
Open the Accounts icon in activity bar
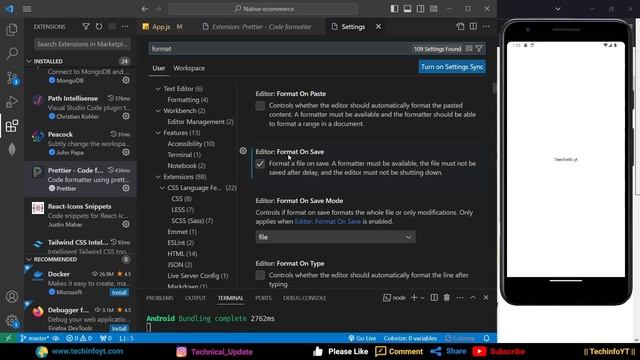point(12,297)
